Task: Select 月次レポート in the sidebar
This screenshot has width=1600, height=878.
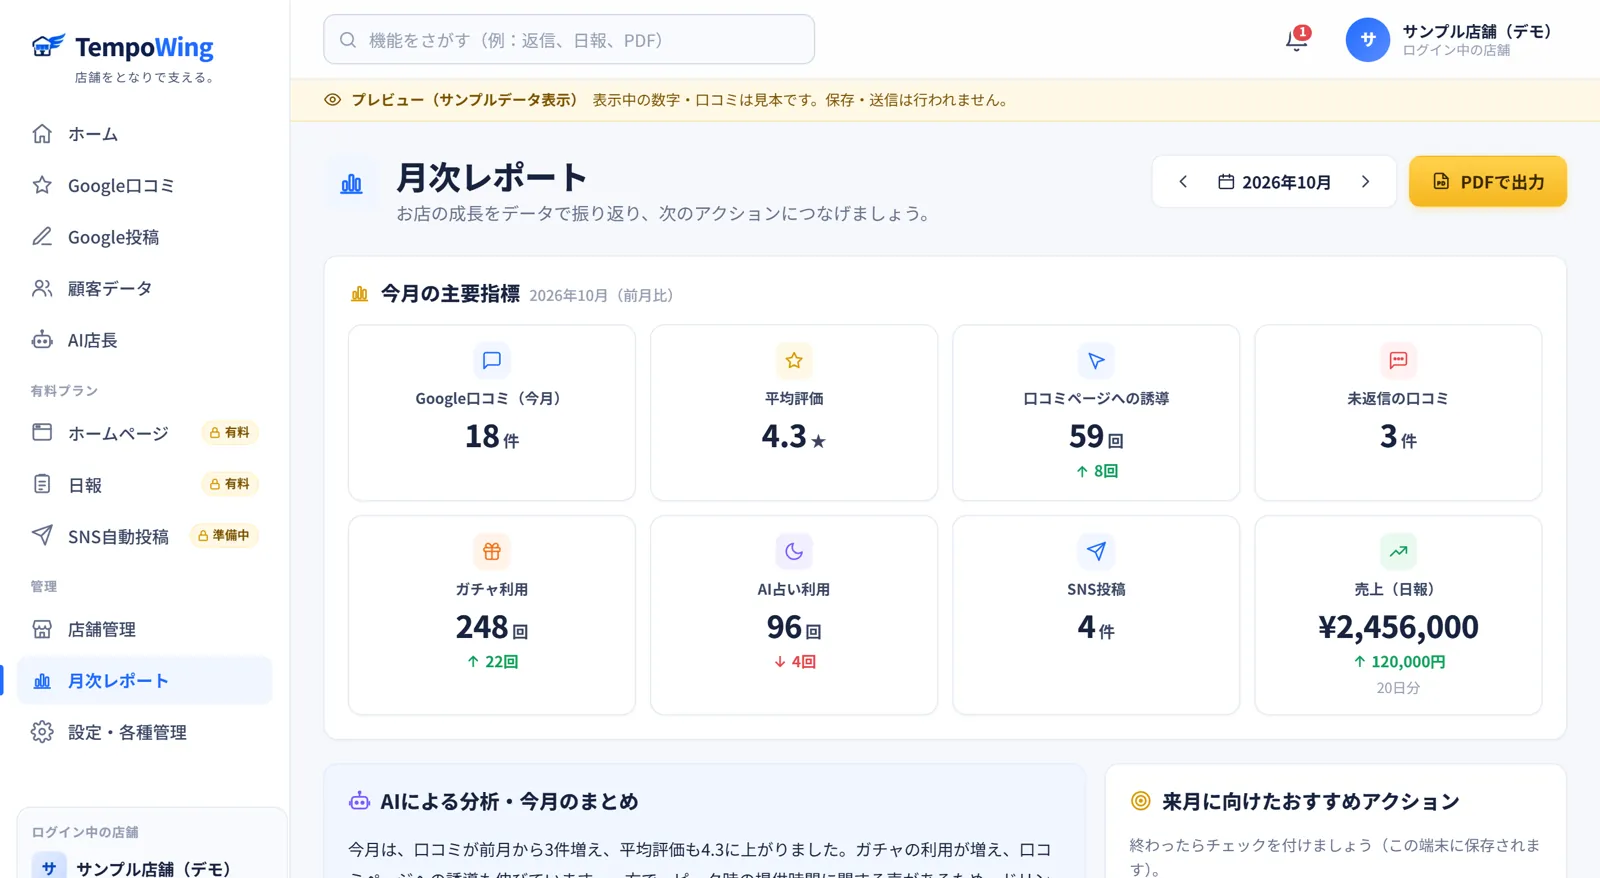Action: tap(145, 681)
